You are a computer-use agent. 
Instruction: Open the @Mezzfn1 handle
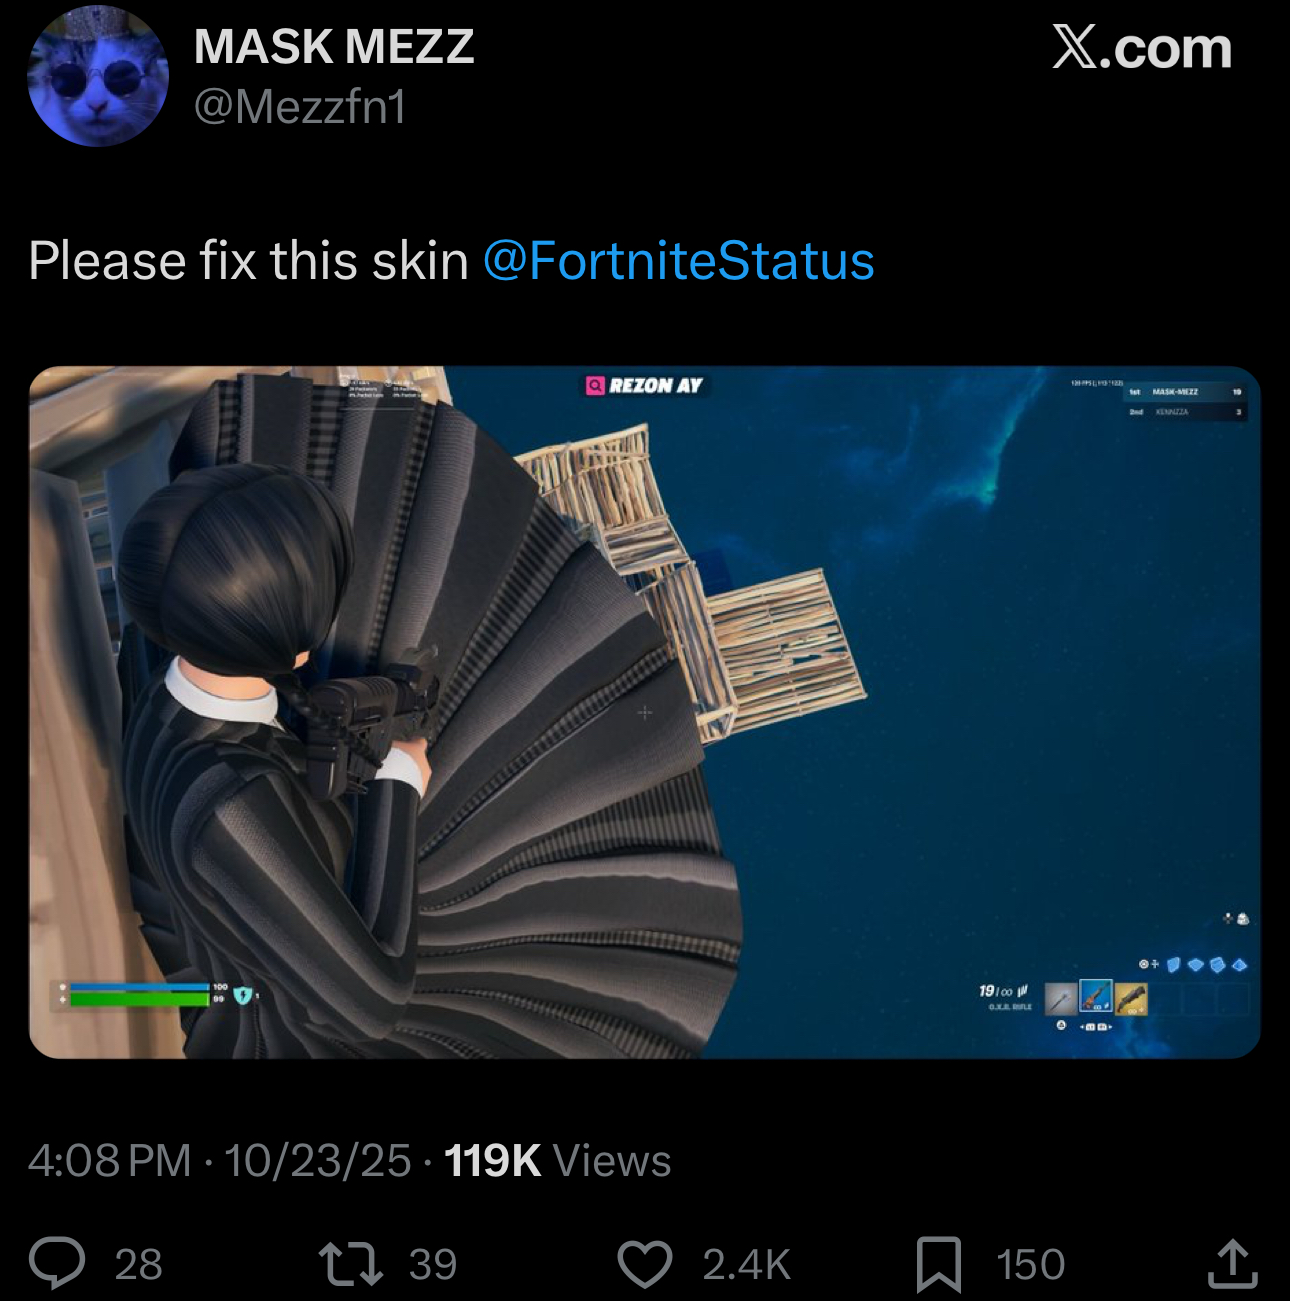coord(300,107)
